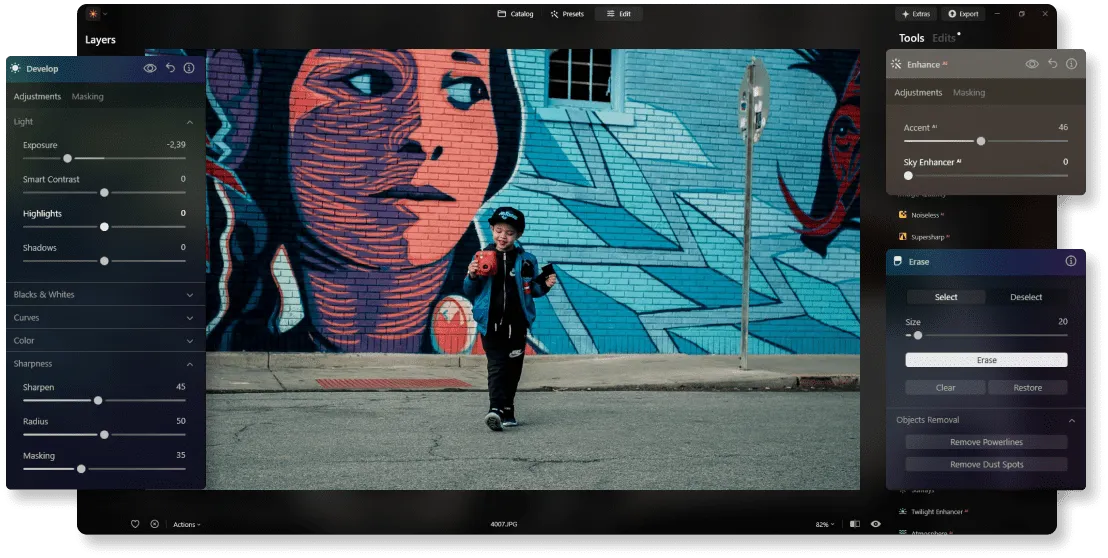Click the Erase panel info icon
The width and height of the screenshot is (1108, 558).
[x=1071, y=261]
